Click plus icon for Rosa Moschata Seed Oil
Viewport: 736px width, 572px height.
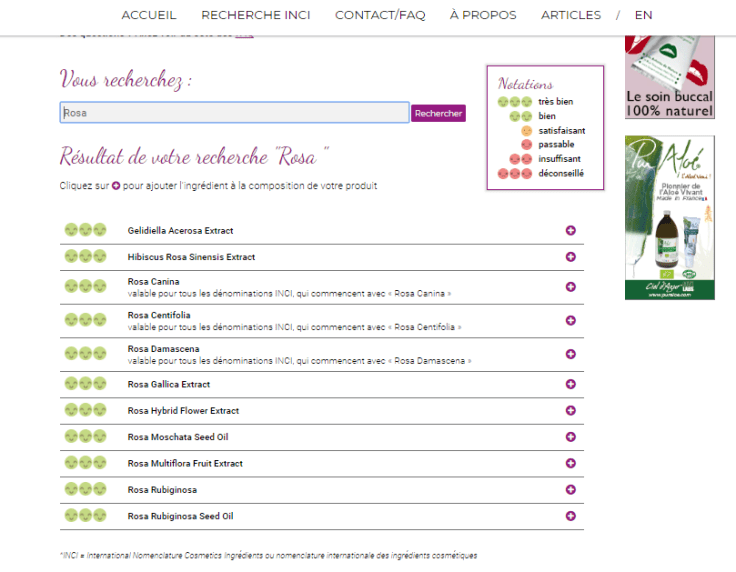[x=571, y=437]
